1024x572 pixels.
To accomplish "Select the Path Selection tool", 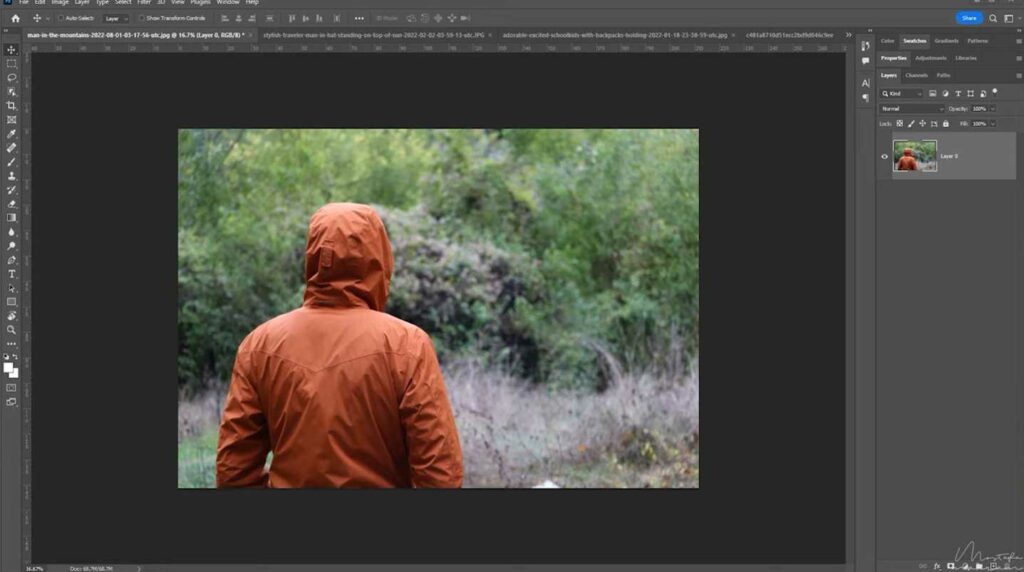I will (x=11, y=288).
